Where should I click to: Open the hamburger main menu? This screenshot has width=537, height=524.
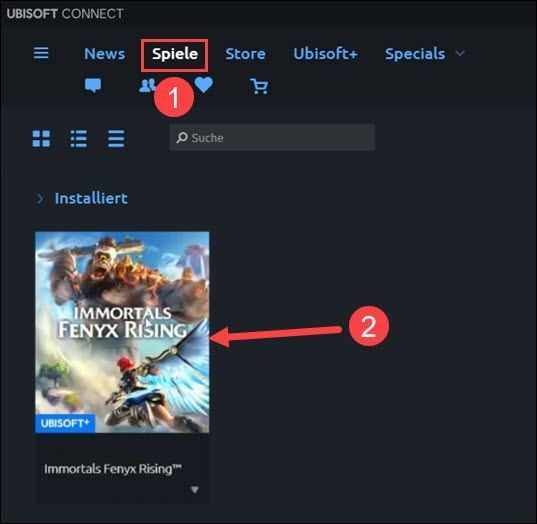(x=41, y=53)
